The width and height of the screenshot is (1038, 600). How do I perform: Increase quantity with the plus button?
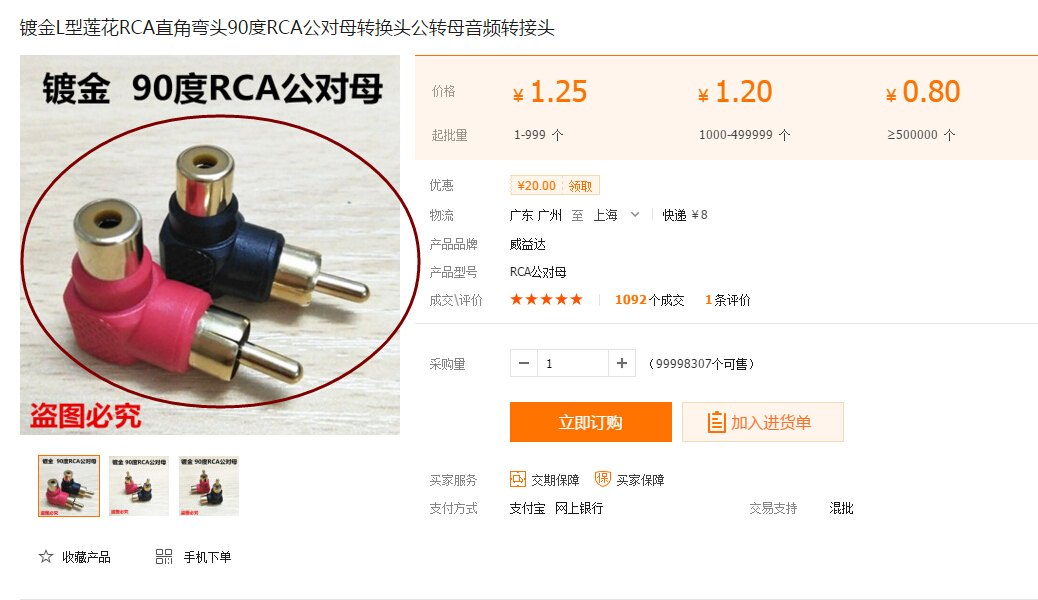(622, 363)
